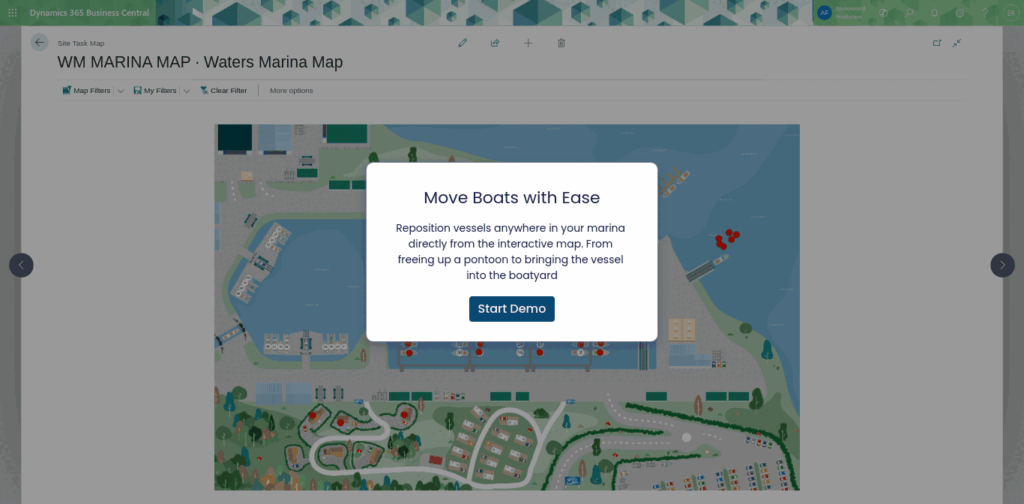Click the back arrow beside Site Task Map

pyautogui.click(x=40, y=42)
